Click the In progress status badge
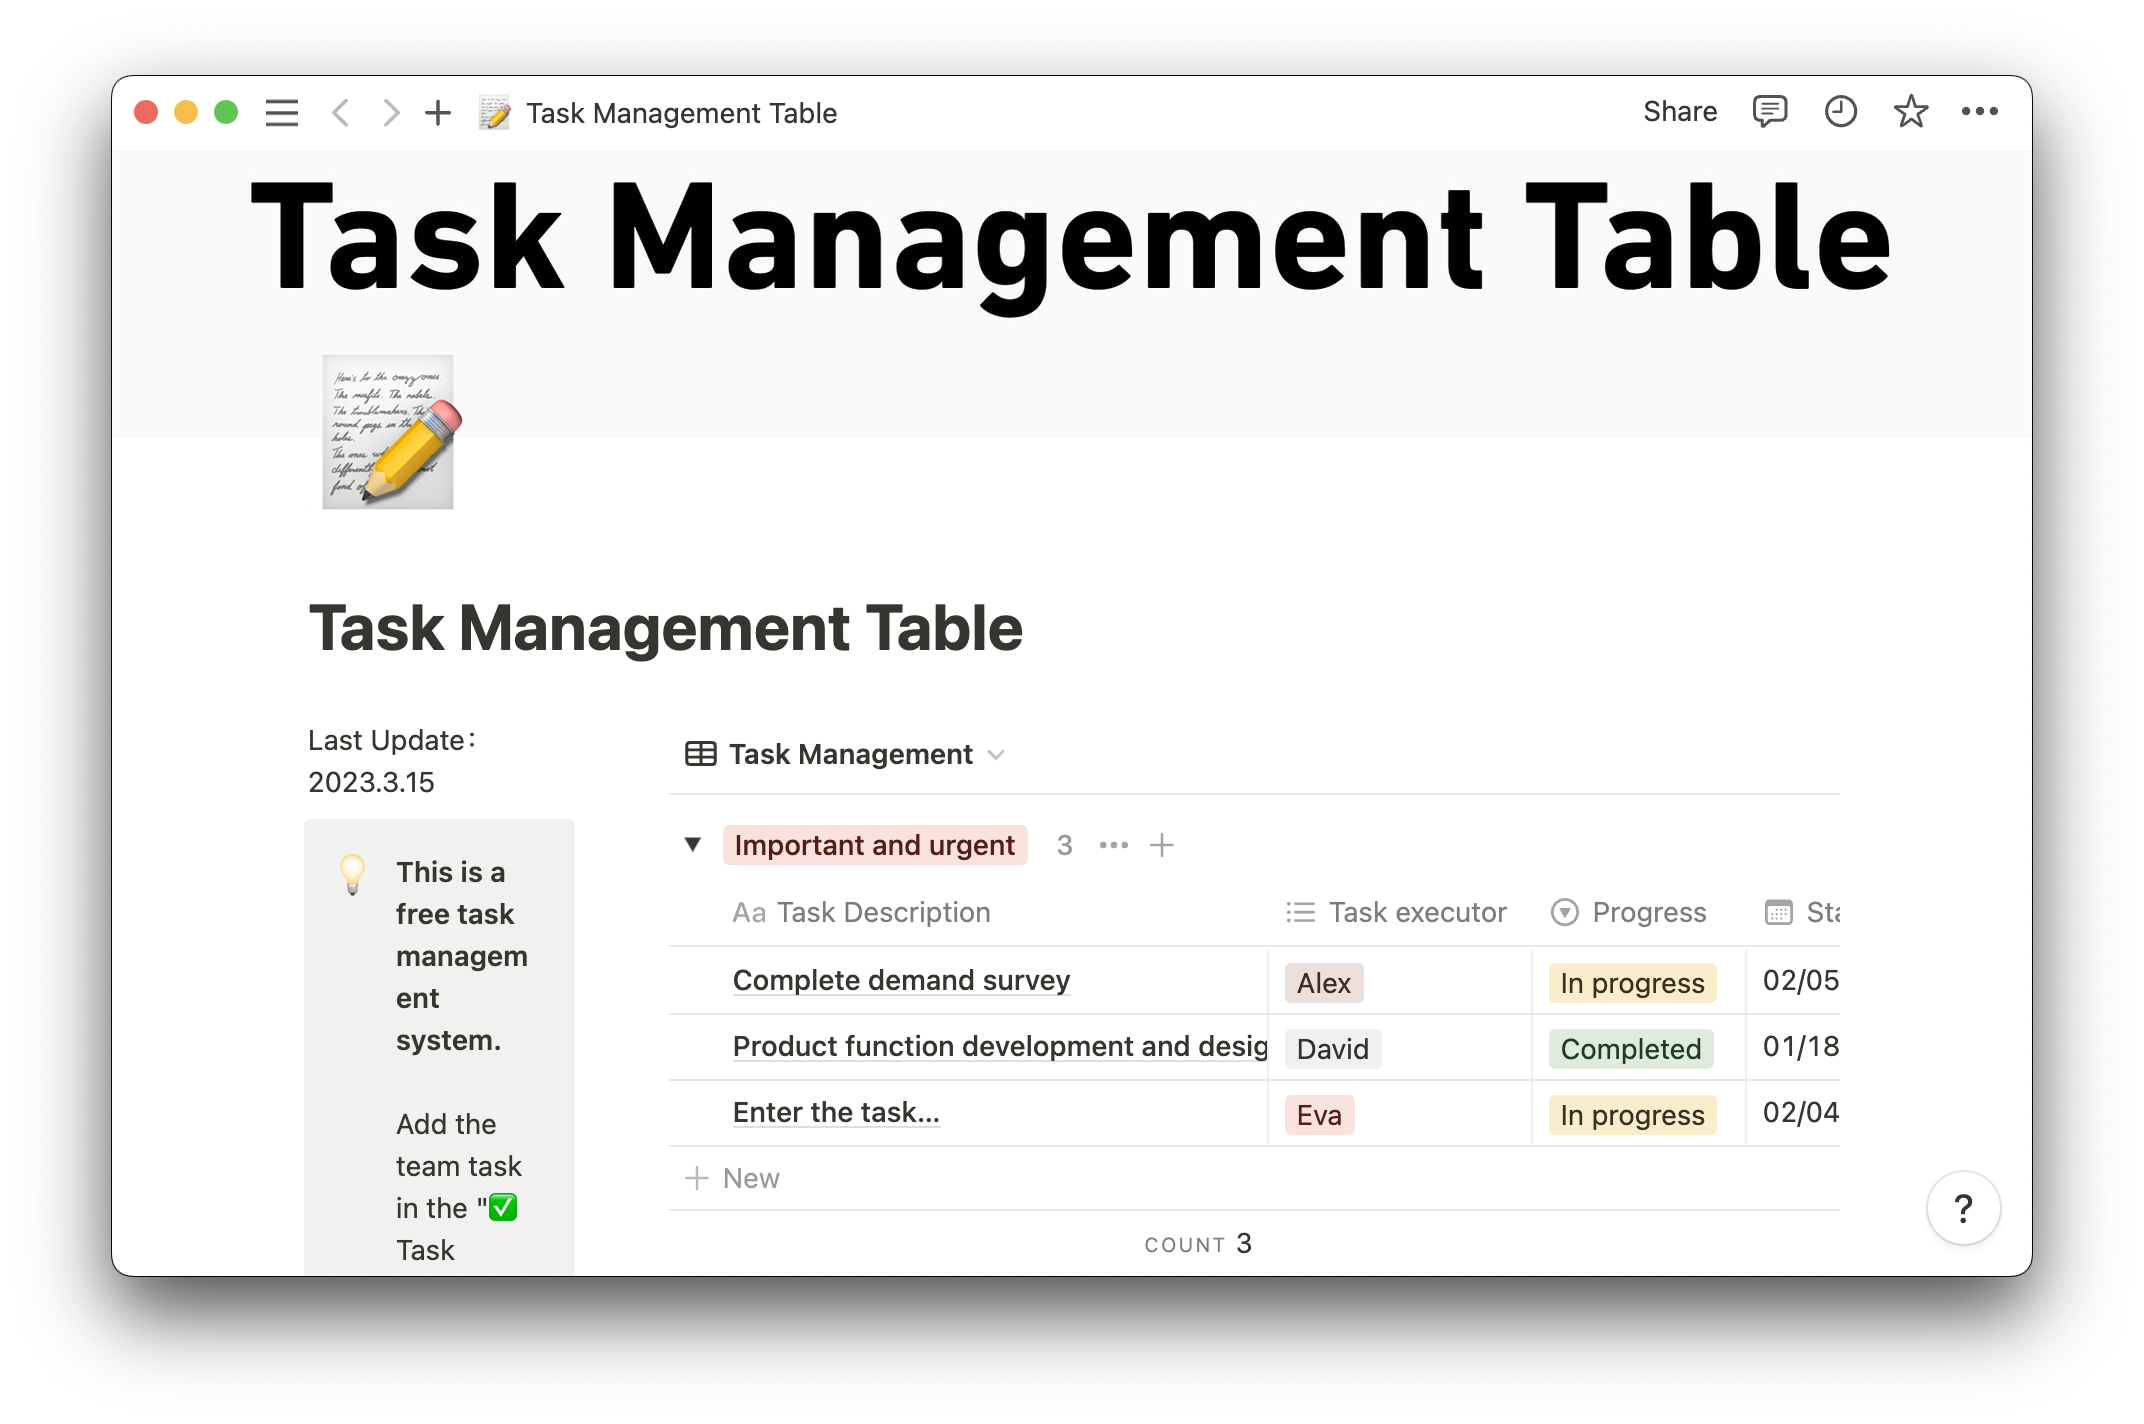2144x1424 pixels. [x=1629, y=981]
